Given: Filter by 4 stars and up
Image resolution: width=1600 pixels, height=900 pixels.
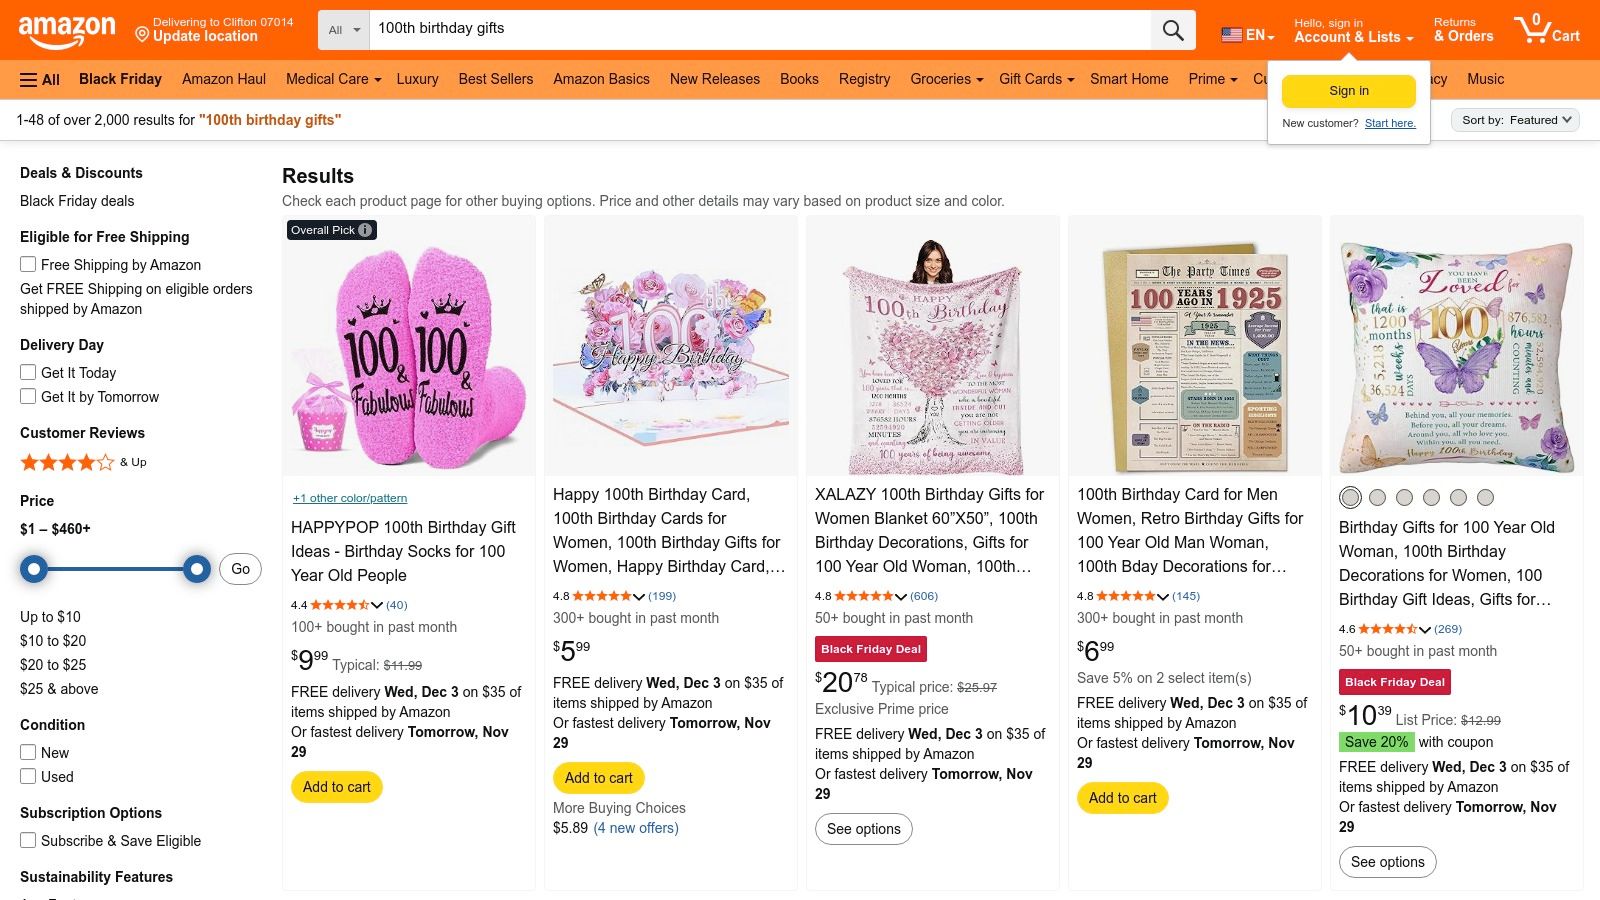Looking at the screenshot, I should [67, 462].
